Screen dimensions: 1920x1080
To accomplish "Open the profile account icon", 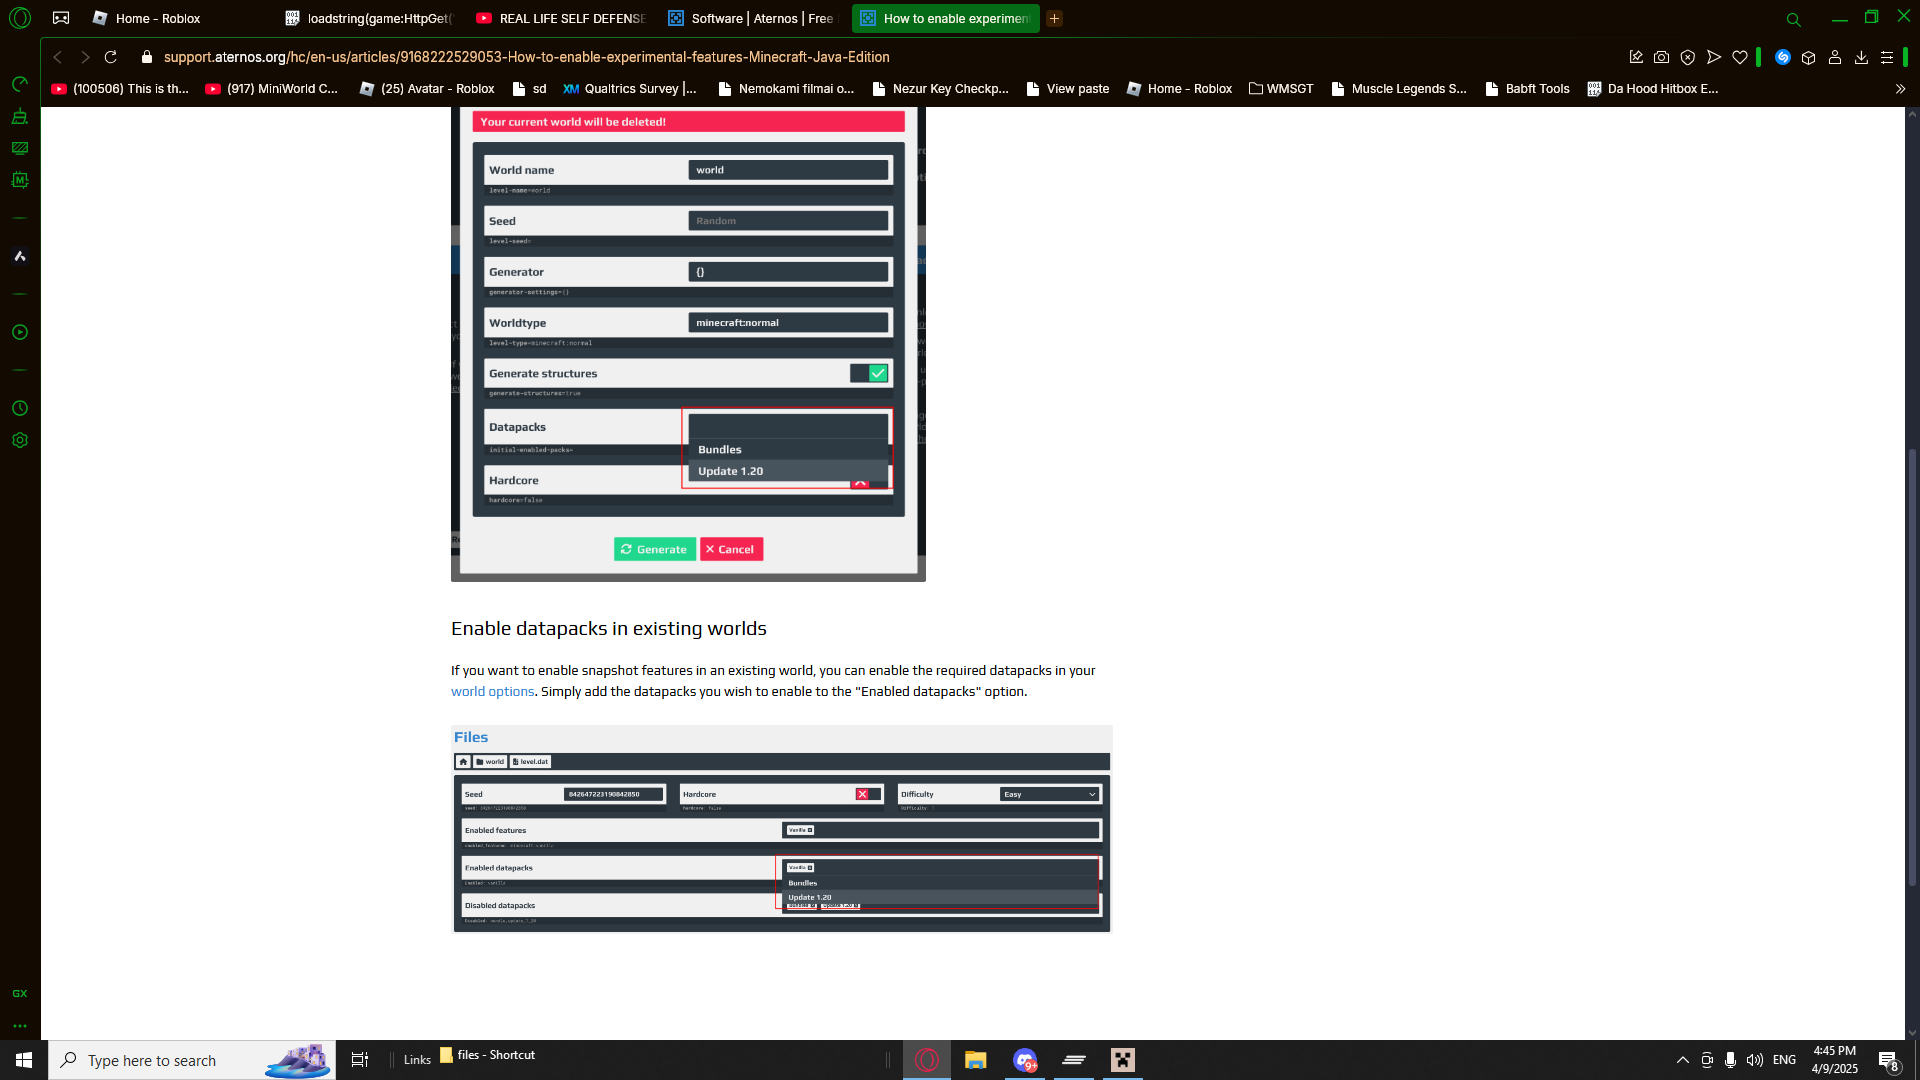I will [1835, 57].
